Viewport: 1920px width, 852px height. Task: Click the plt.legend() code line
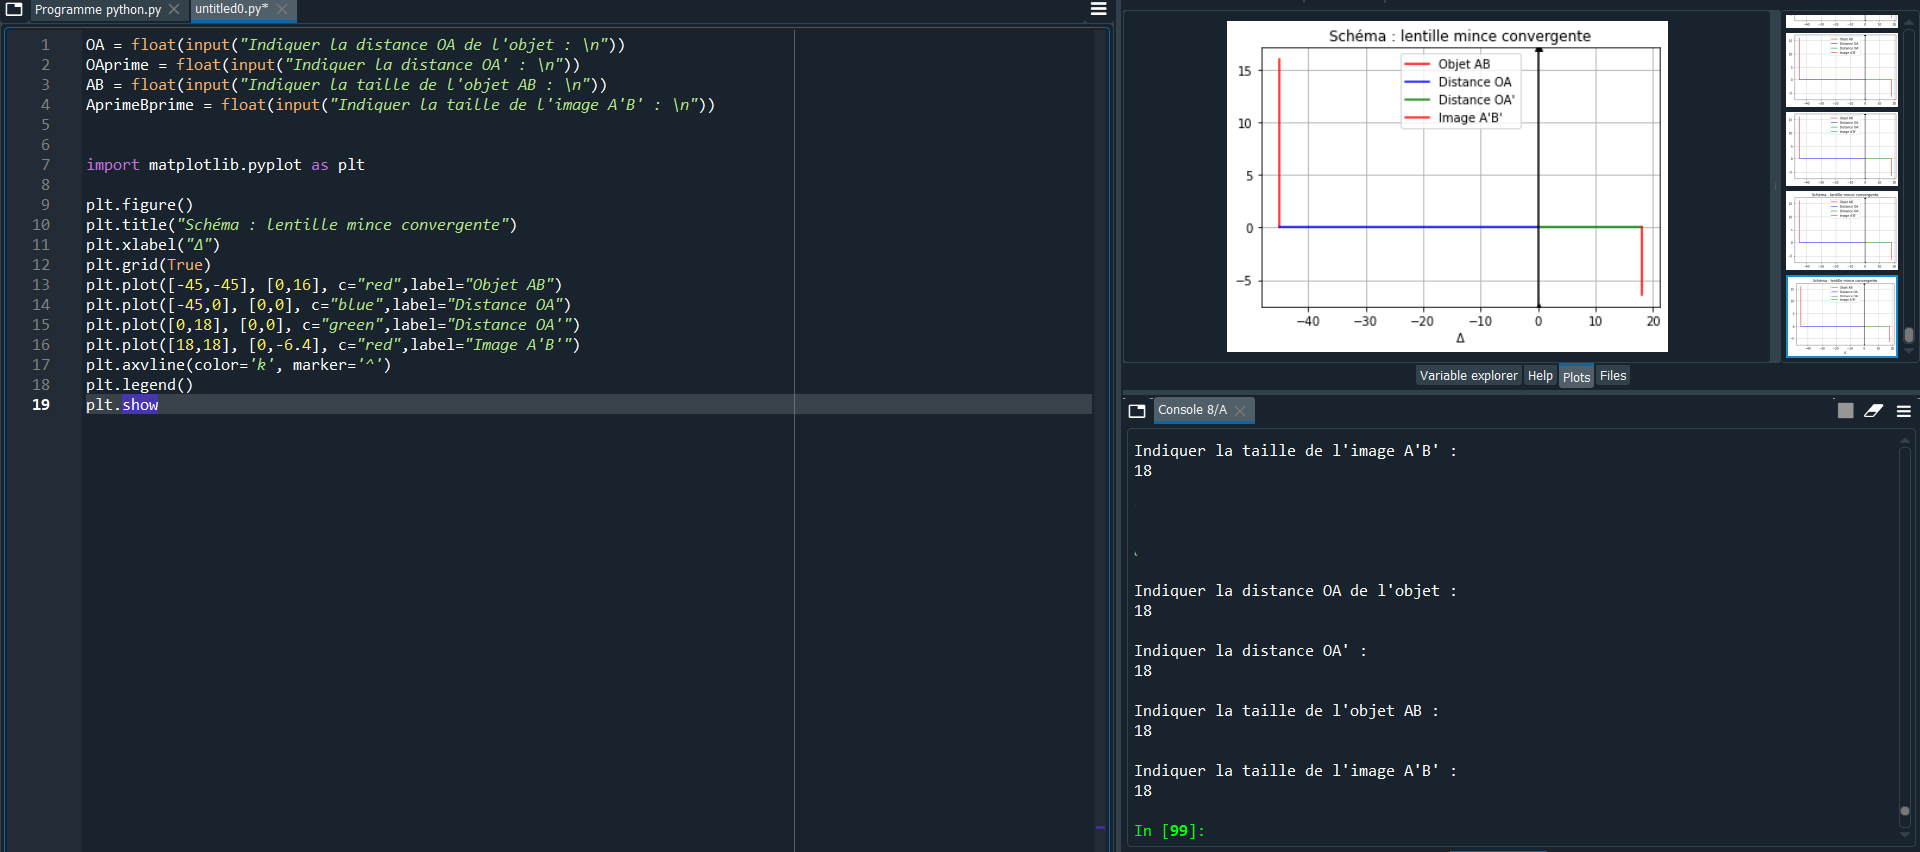point(139,385)
